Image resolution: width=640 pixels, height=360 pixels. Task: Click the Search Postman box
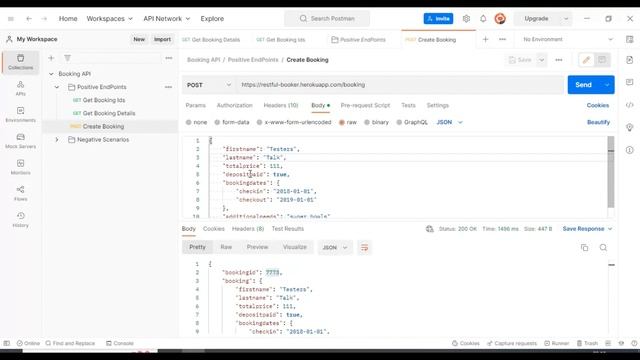pos(327,19)
